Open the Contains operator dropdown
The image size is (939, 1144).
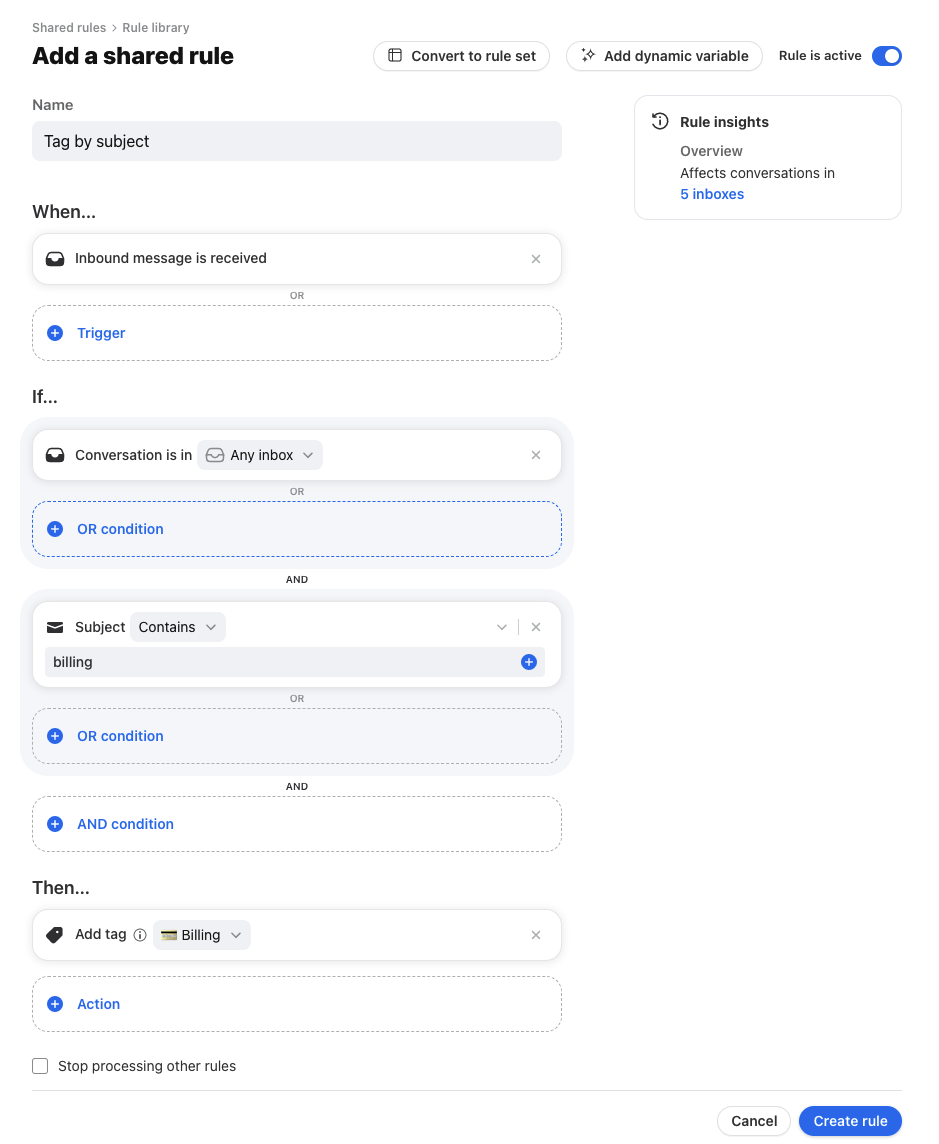point(178,627)
